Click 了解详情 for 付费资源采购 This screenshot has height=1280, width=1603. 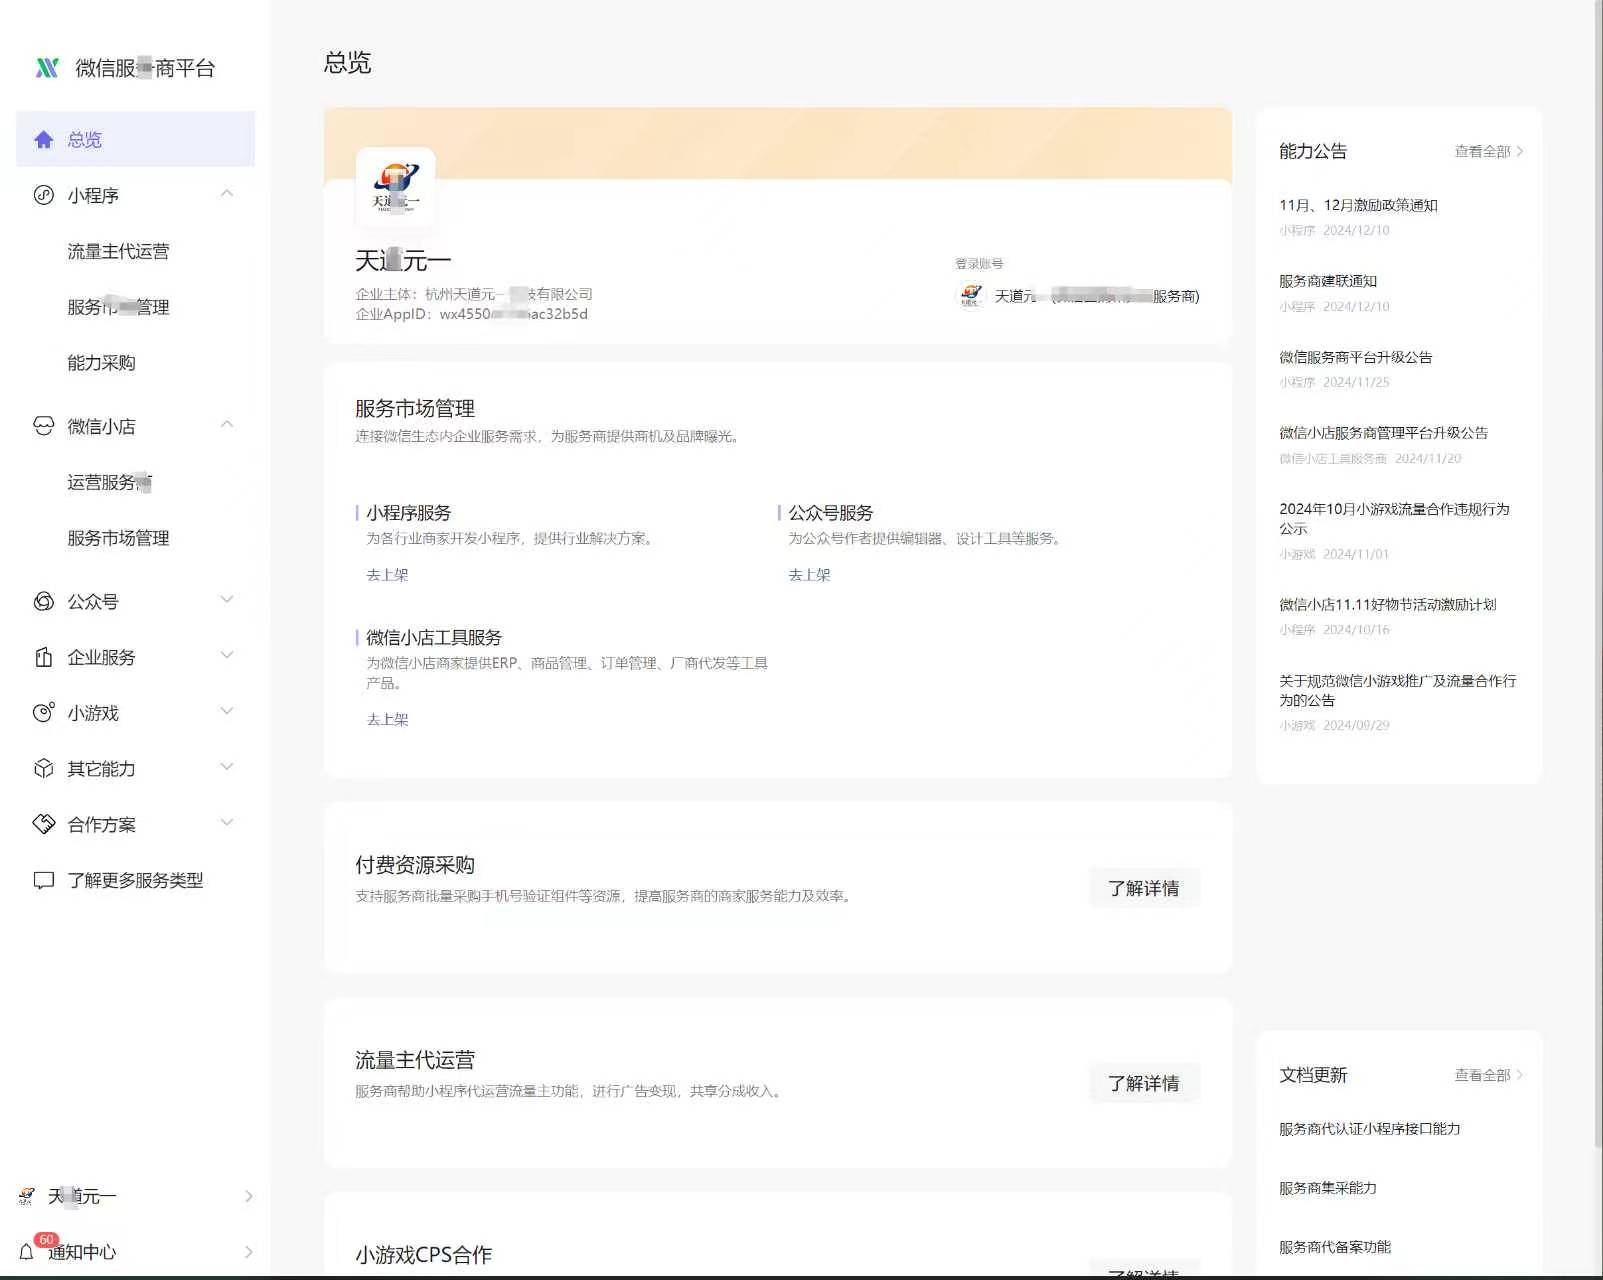click(x=1144, y=888)
